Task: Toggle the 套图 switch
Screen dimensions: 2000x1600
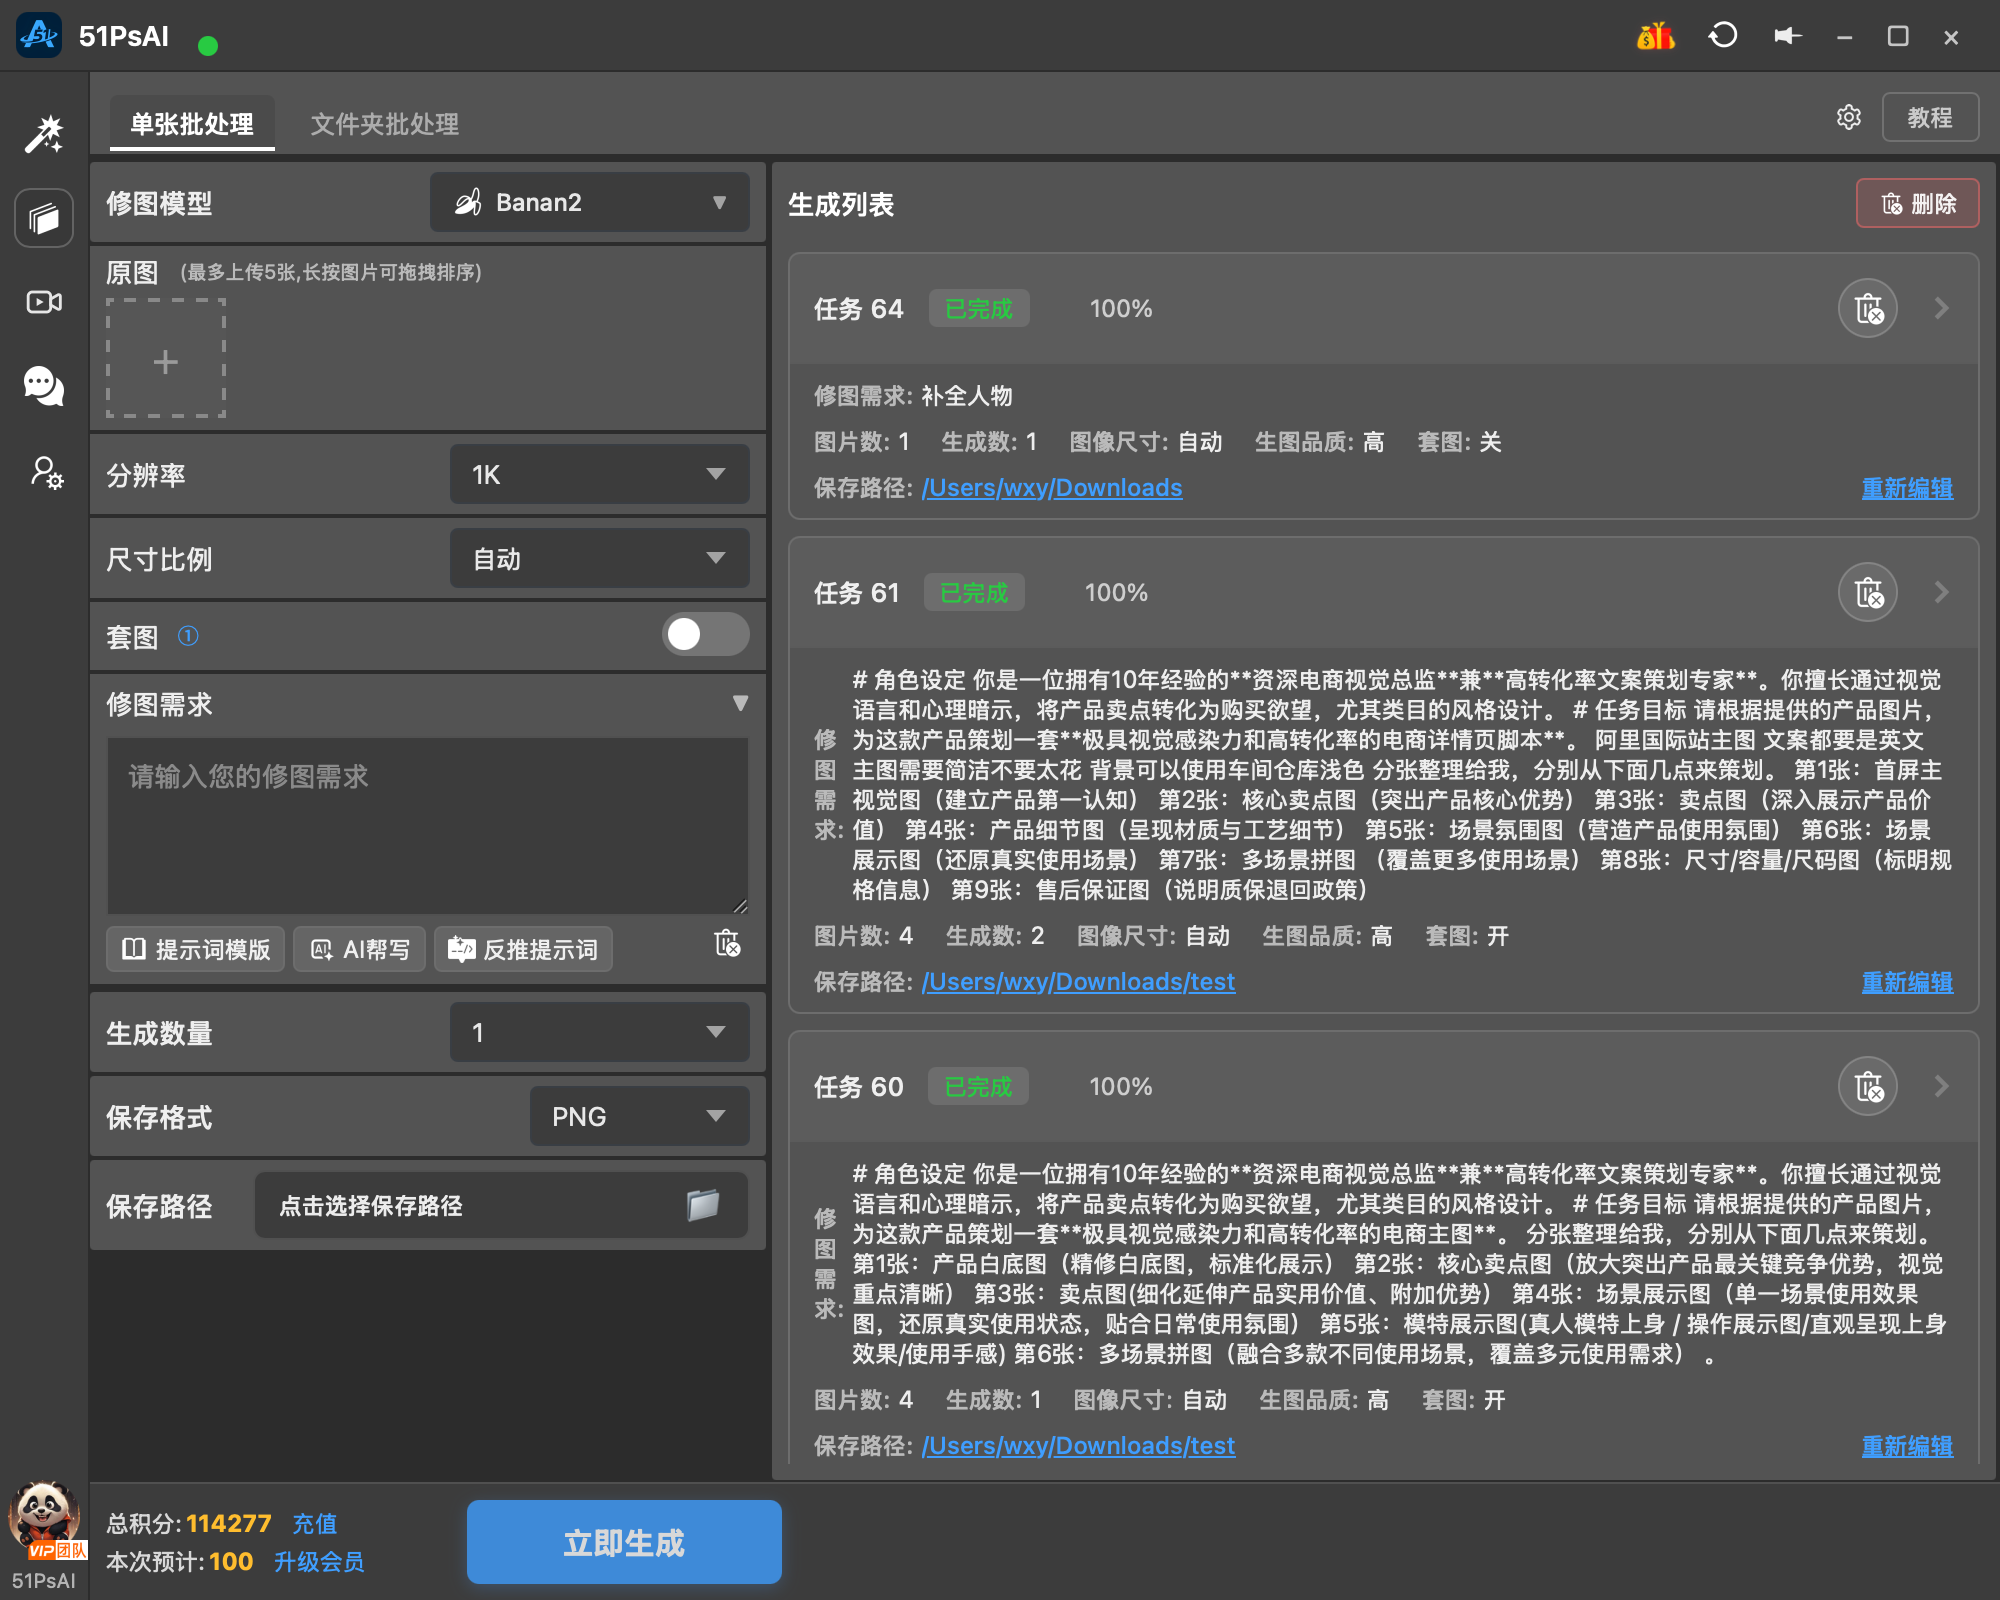Action: pos(705,634)
